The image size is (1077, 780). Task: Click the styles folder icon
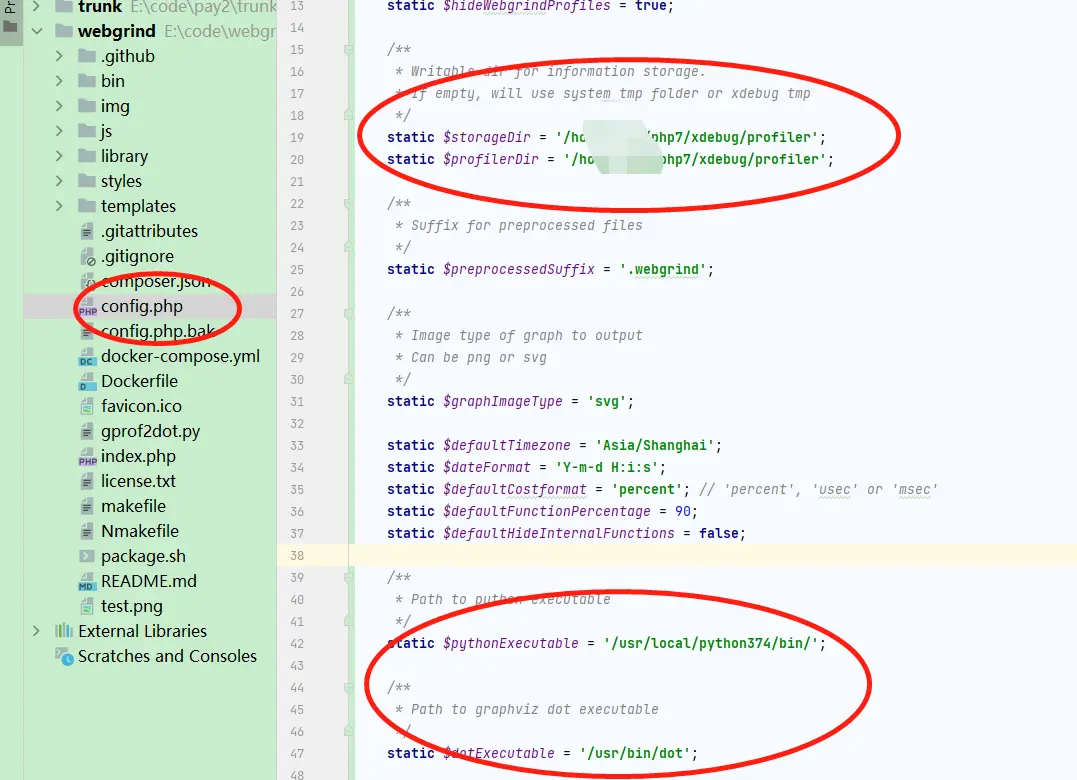tap(87, 181)
